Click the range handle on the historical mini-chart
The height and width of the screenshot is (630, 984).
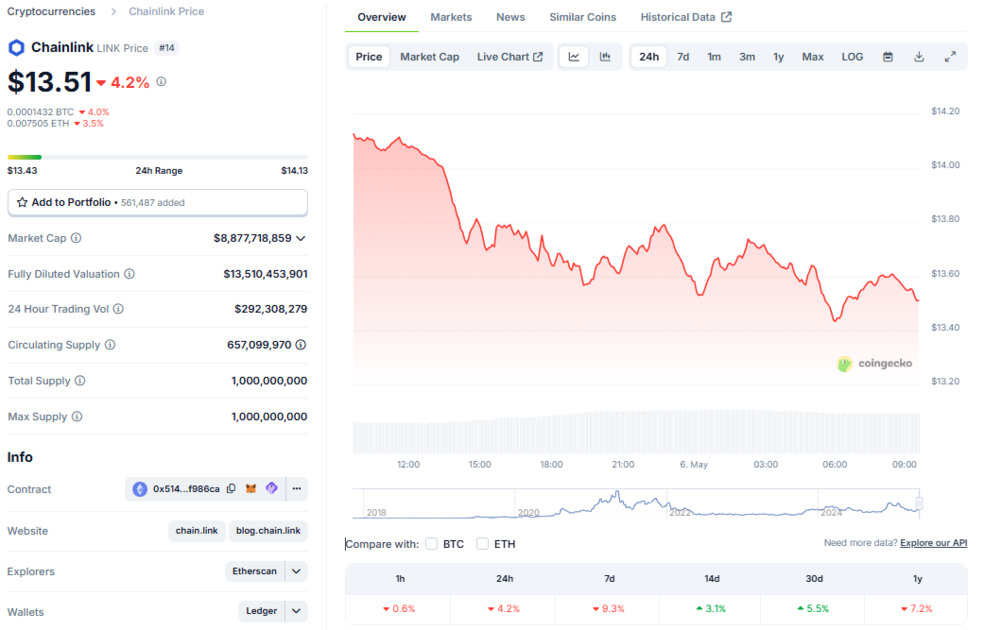point(919,503)
